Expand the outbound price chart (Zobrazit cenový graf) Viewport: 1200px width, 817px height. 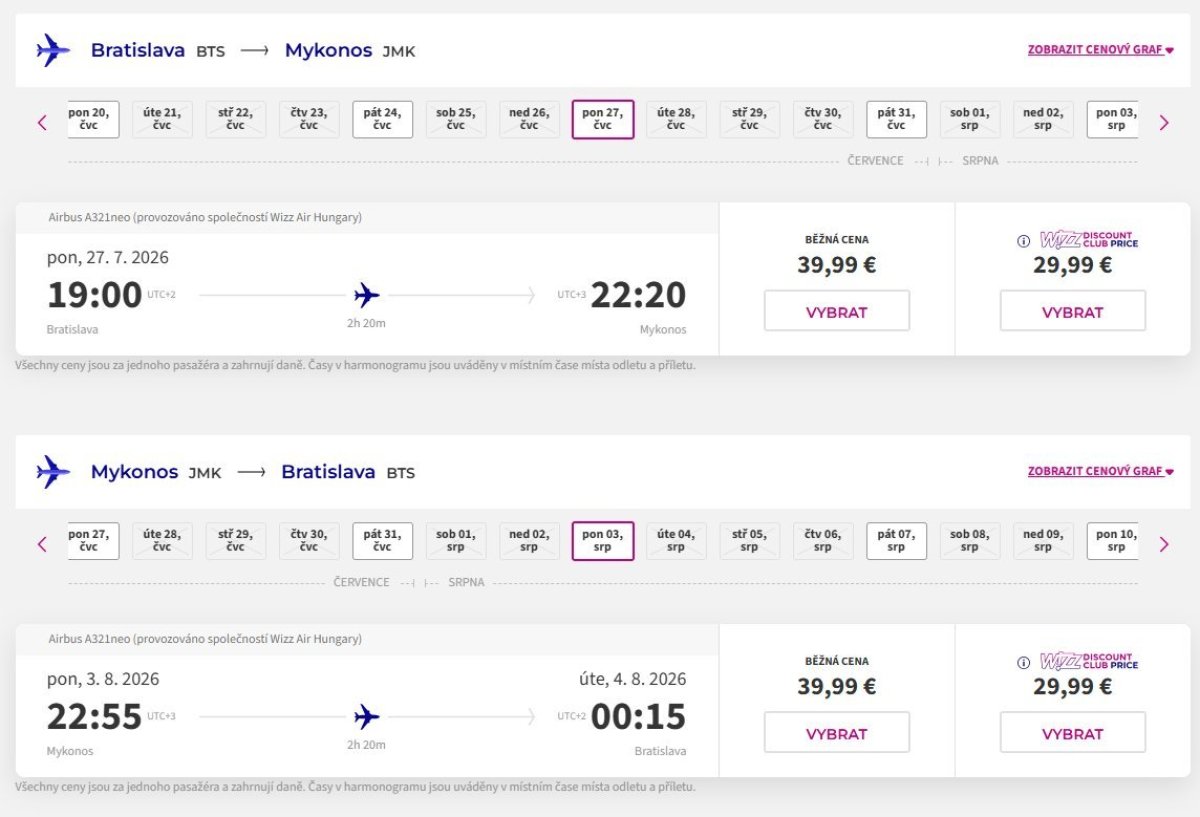1100,50
